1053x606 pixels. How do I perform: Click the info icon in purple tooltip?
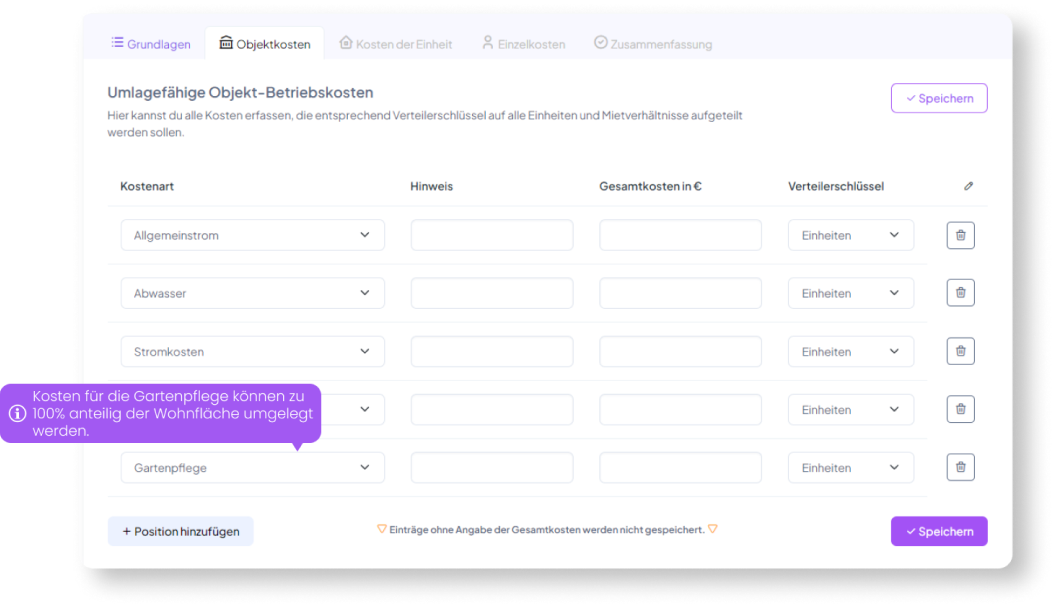(x=17, y=414)
